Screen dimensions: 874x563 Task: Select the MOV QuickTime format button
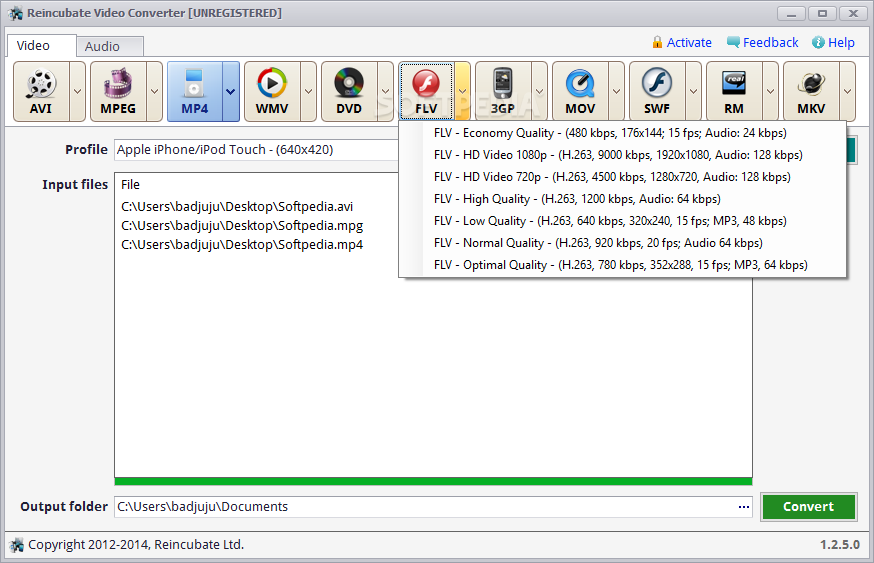(580, 91)
